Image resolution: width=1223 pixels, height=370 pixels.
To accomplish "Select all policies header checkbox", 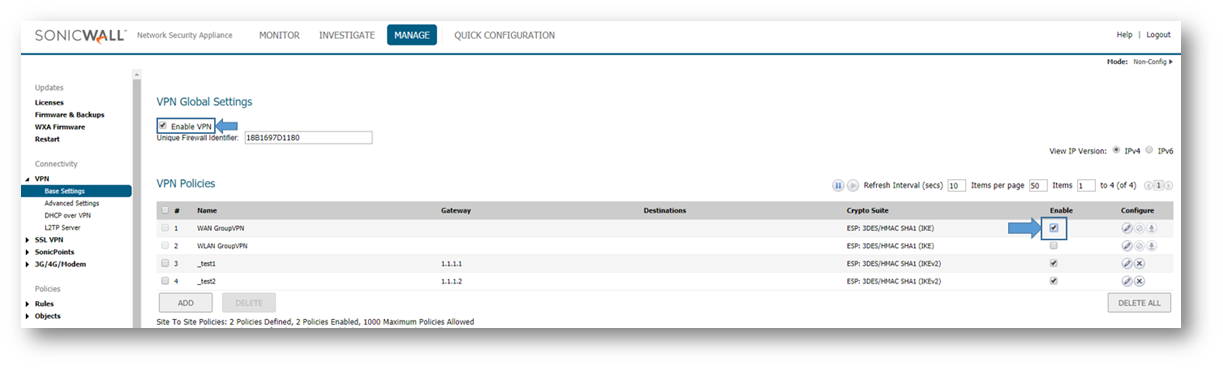I will coord(165,211).
